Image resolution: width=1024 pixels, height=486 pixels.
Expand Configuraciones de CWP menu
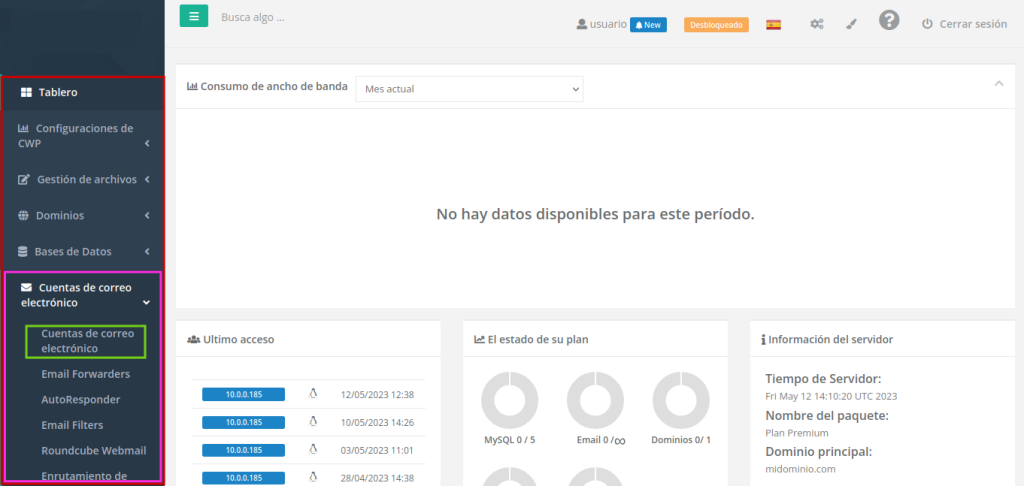pos(82,136)
